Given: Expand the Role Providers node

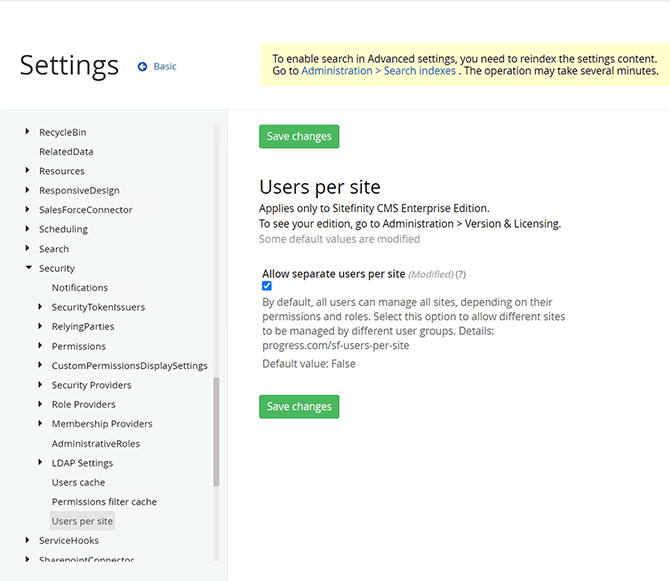Looking at the screenshot, I should [x=41, y=404].
